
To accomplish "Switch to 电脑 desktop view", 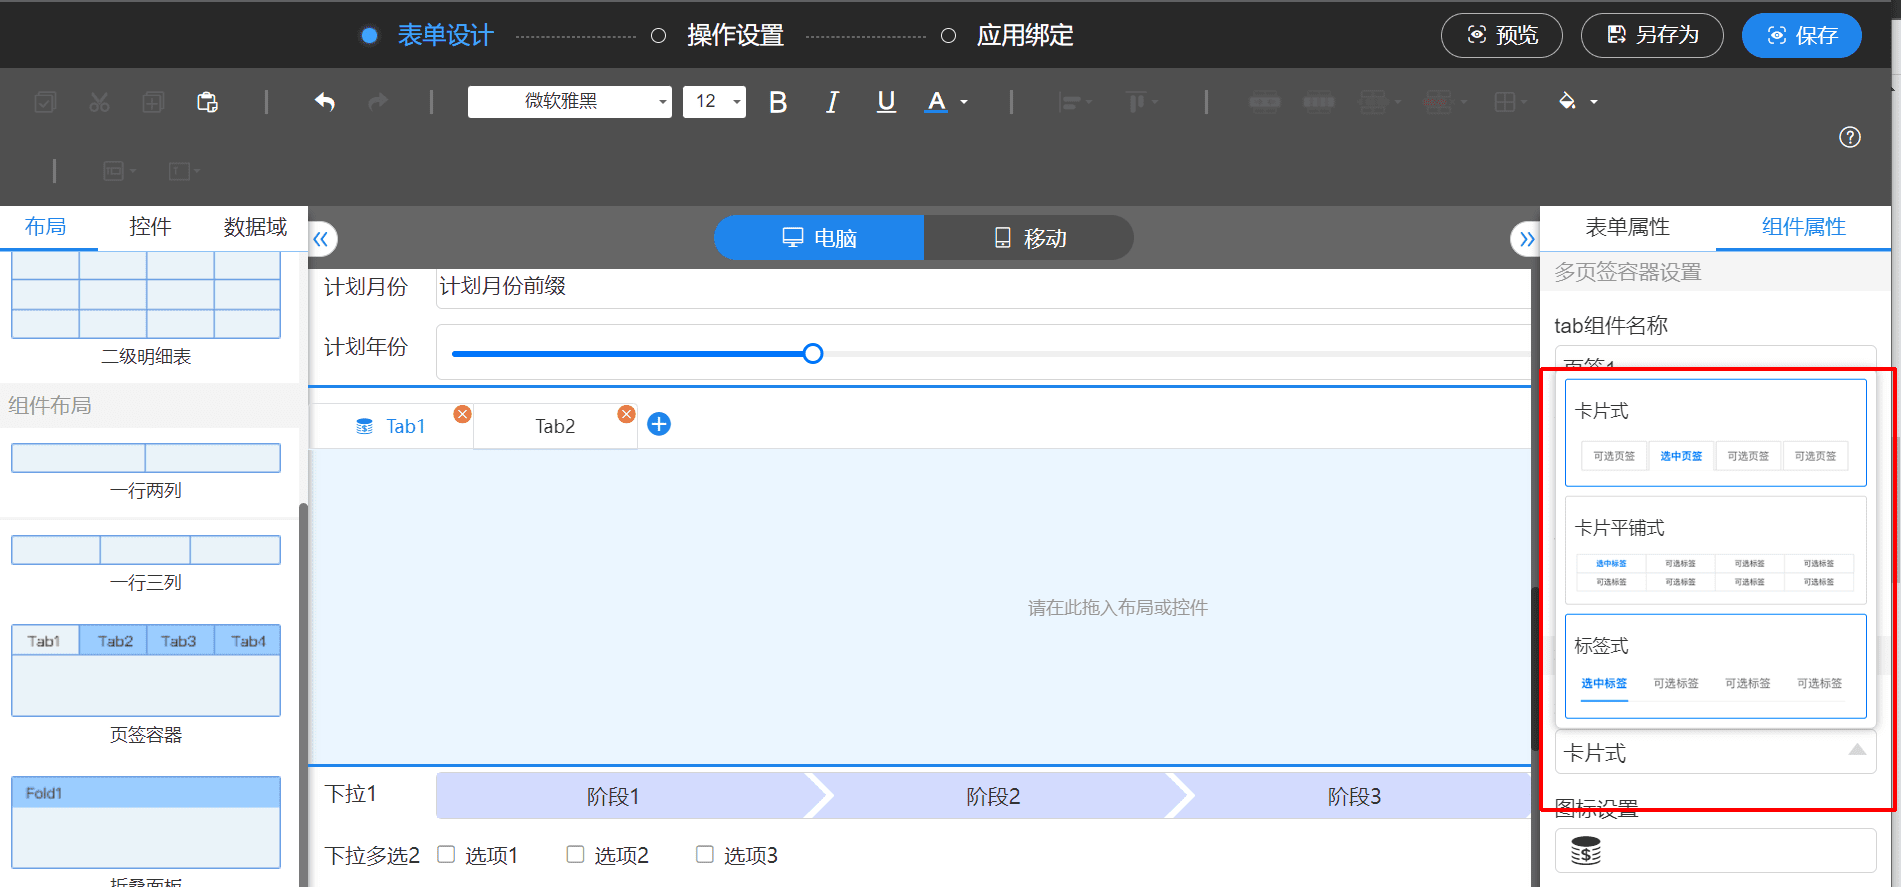I will coord(819,238).
